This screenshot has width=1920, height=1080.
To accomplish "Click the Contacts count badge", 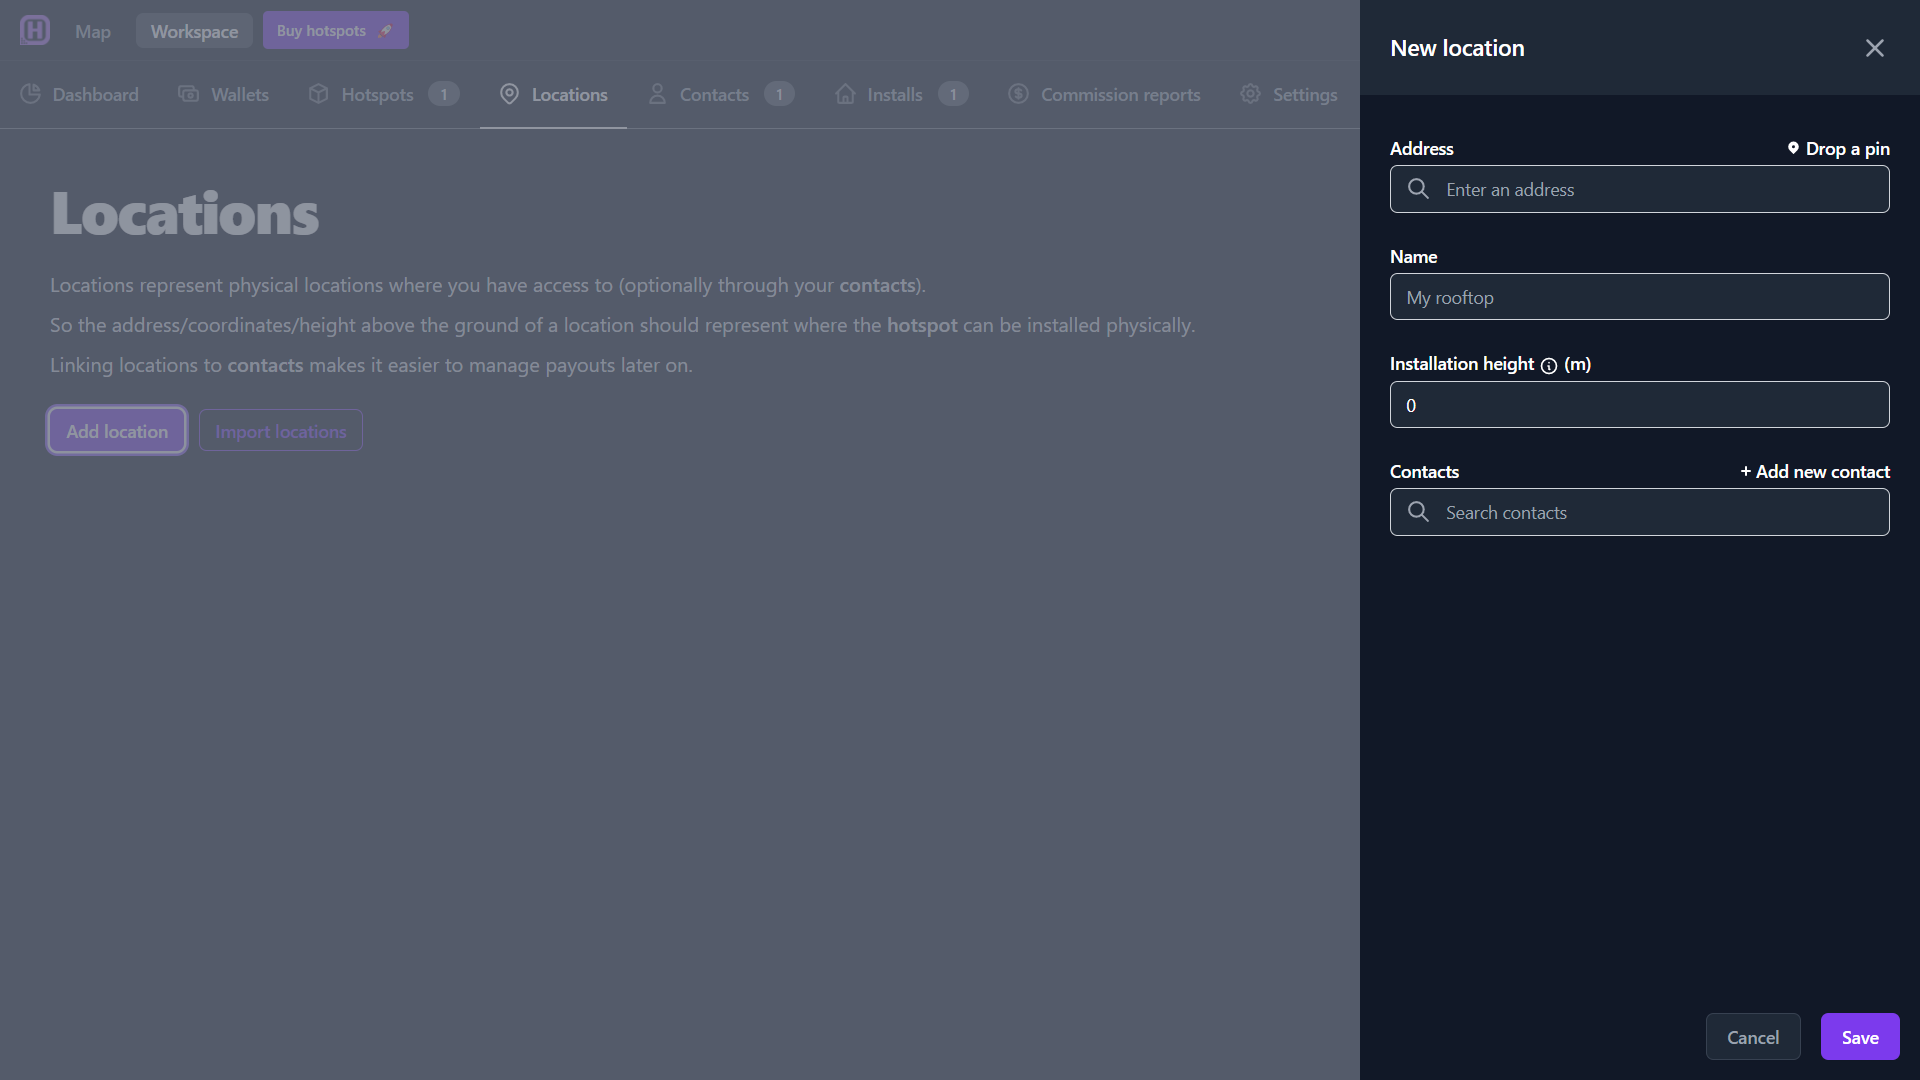I will 780,94.
